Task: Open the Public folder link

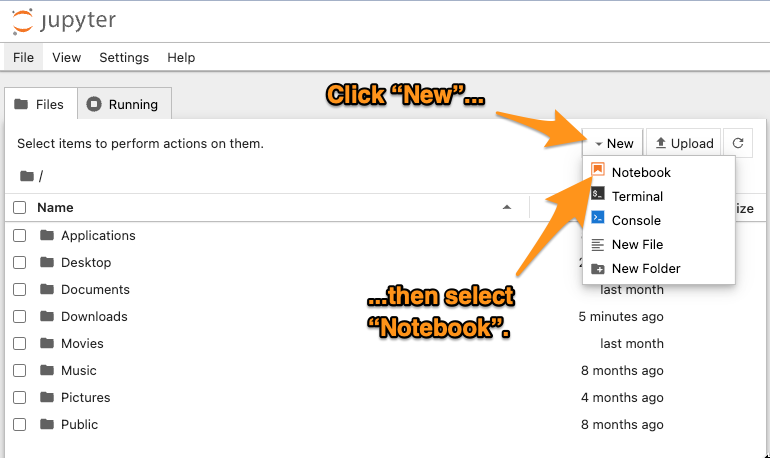Action: pyautogui.click(x=79, y=425)
